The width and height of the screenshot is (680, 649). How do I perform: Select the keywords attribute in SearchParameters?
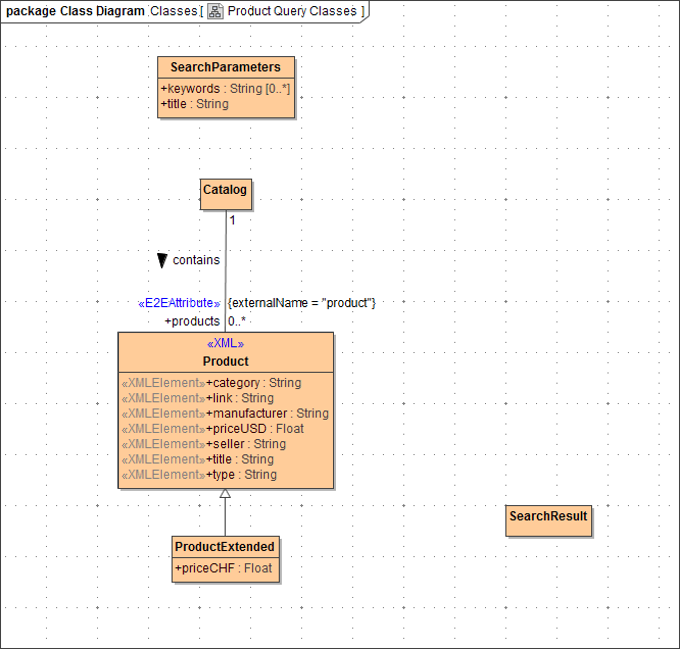[225, 89]
